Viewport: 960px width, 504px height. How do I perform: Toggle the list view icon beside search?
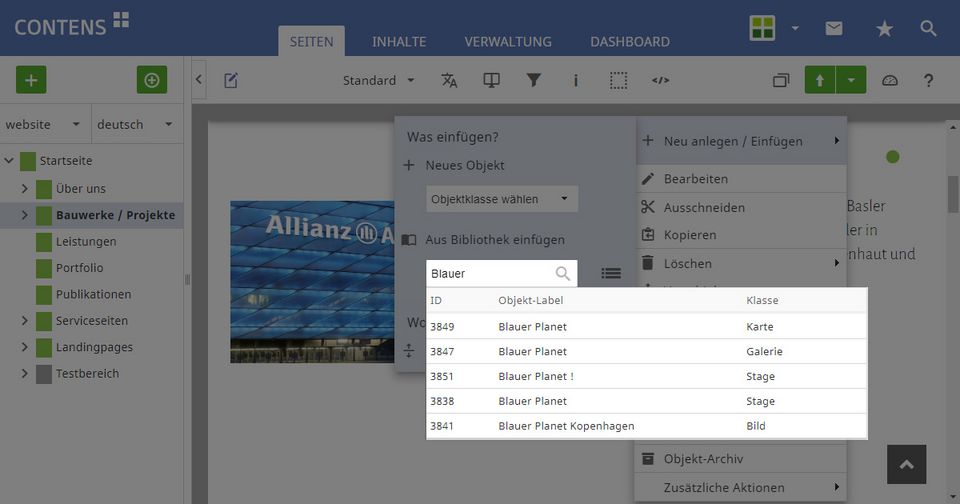611,273
